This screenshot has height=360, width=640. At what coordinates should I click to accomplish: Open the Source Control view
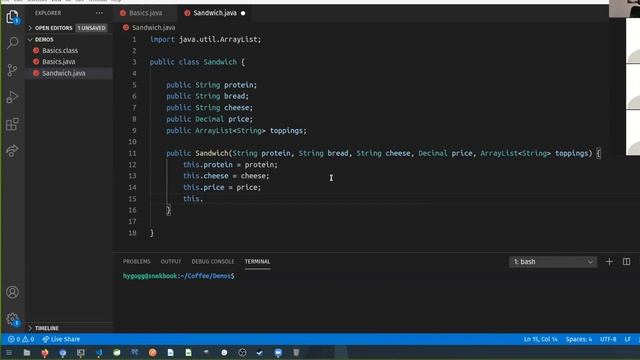13,70
